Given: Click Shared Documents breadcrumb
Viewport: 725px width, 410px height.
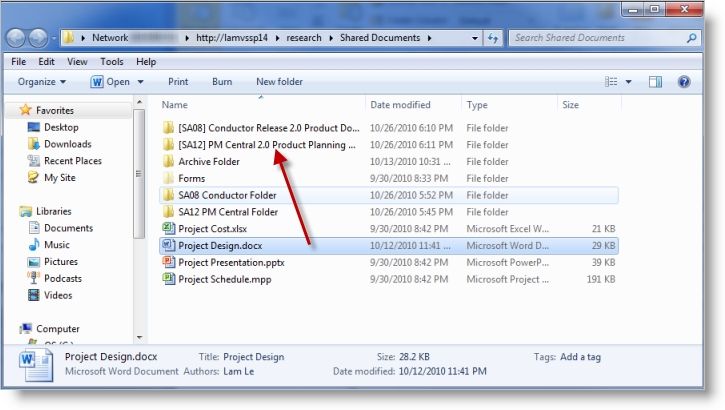Looking at the screenshot, I should (380, 38).
